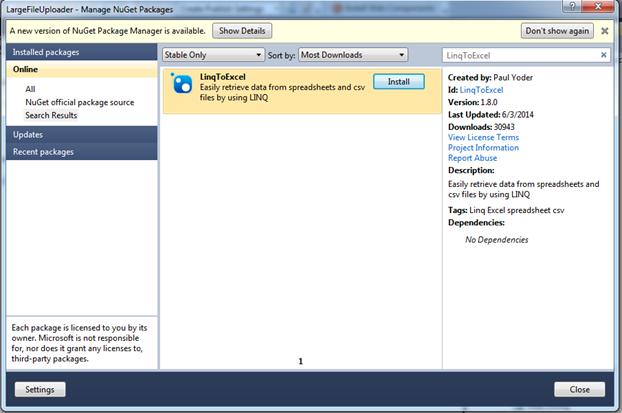Close the Manage NuGet Packages window
The image size is (622, 413).
tap(598, 6)
